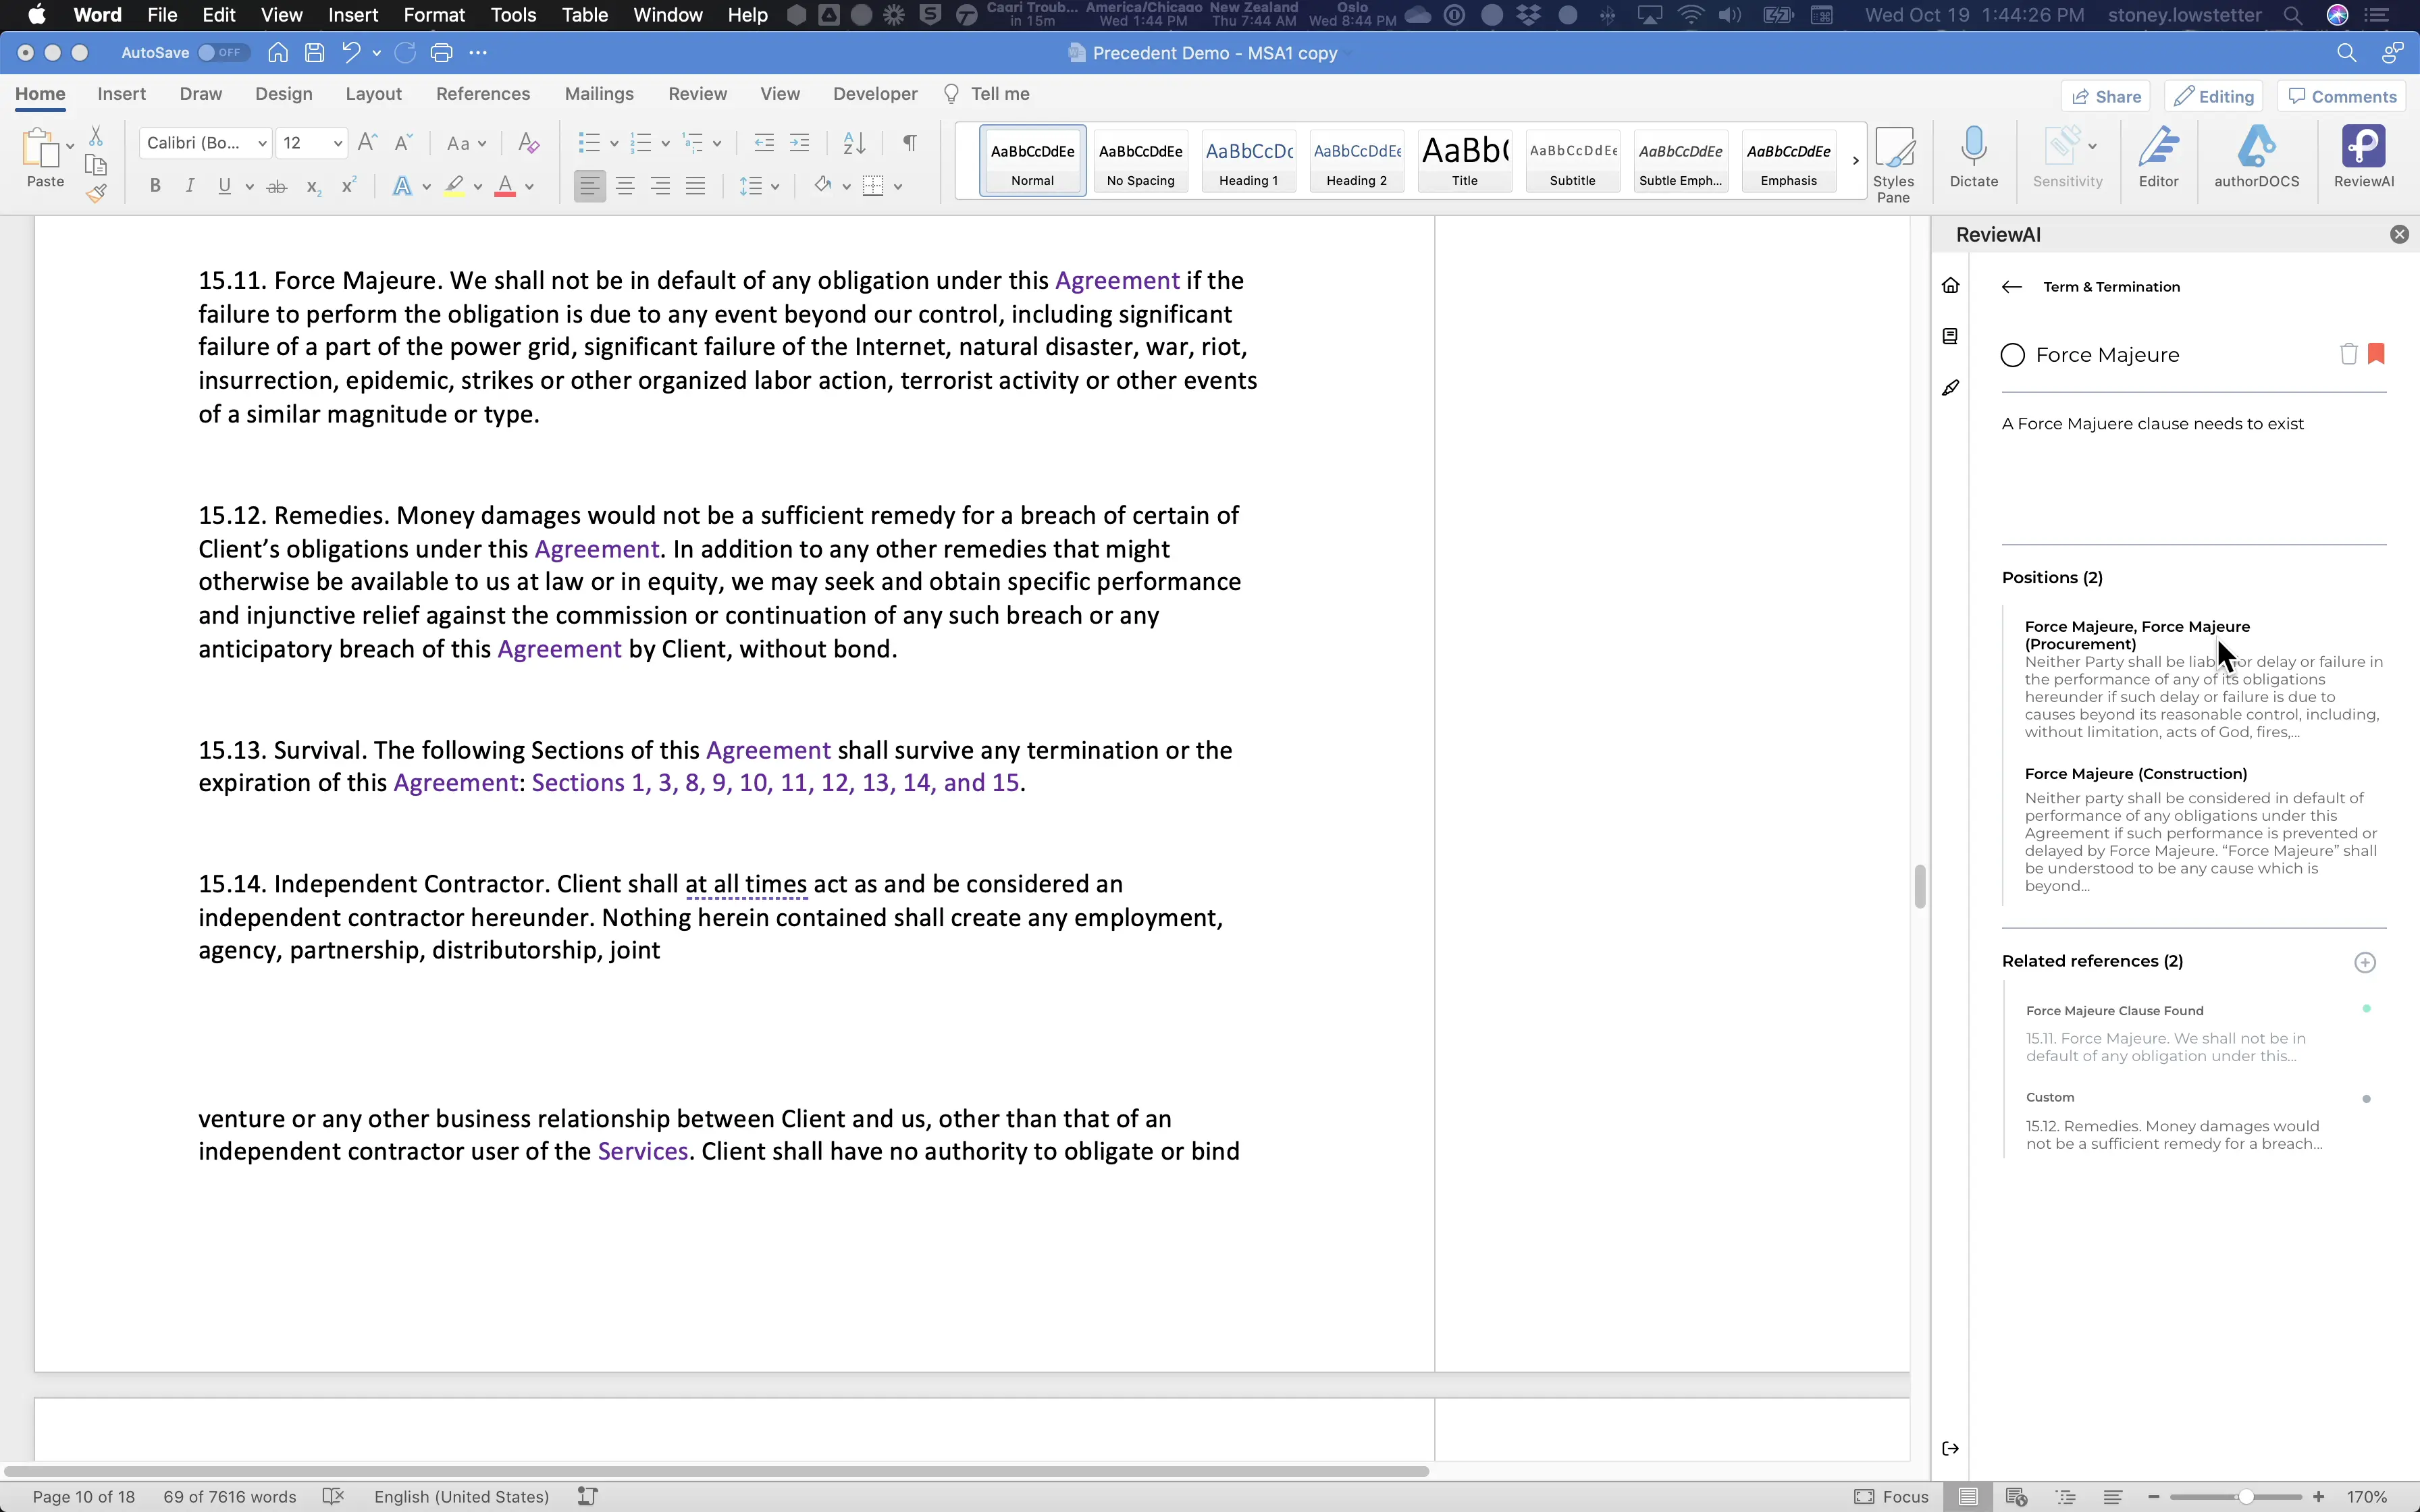Open the Comments button
The width and height of the screenshot is (2420, 1512).
[x=2342, y=96]
